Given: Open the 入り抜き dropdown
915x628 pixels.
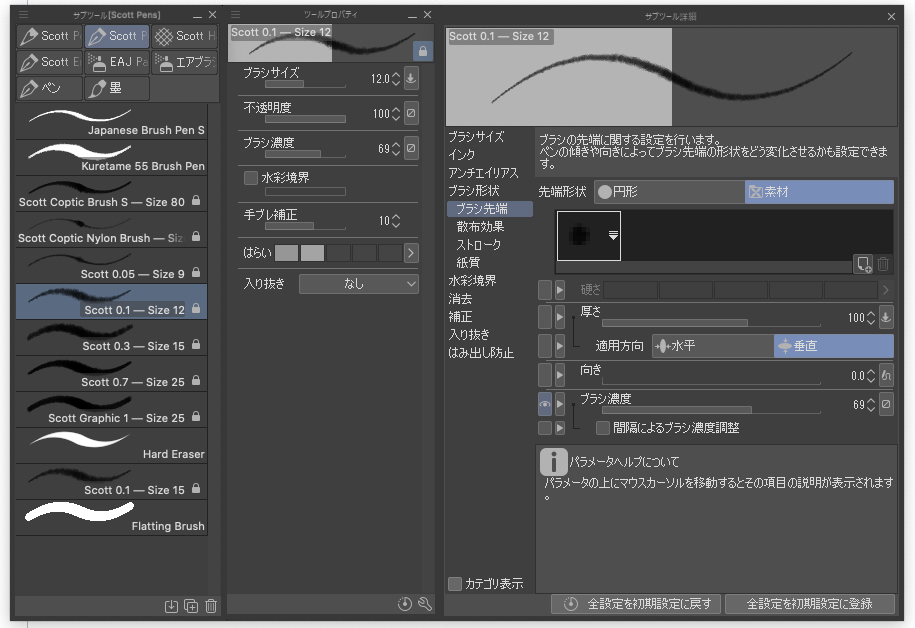Looking at the screenshot, I should click(358, 284).
